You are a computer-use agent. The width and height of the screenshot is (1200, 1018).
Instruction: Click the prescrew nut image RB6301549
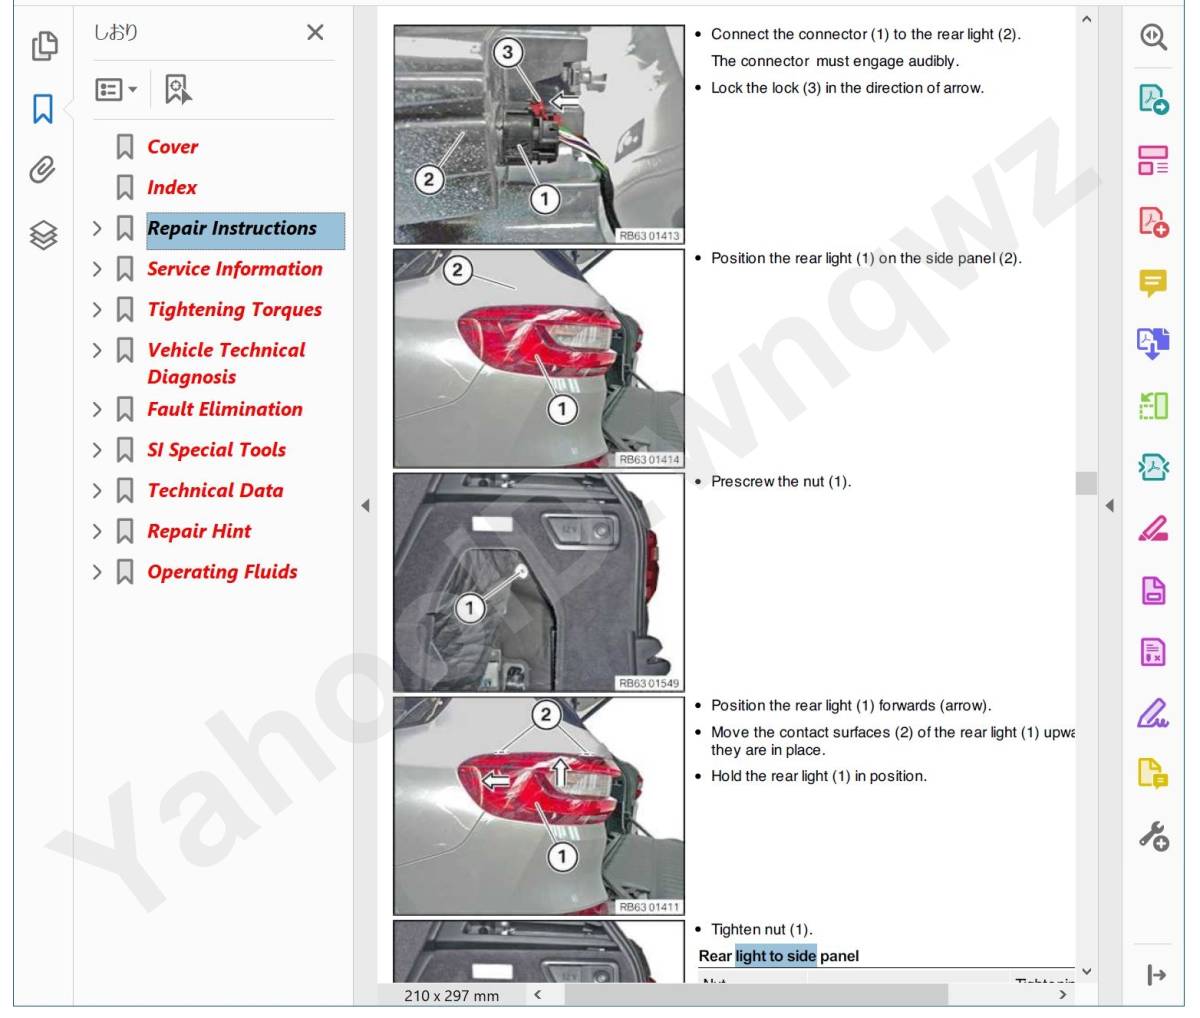[539, 582]
